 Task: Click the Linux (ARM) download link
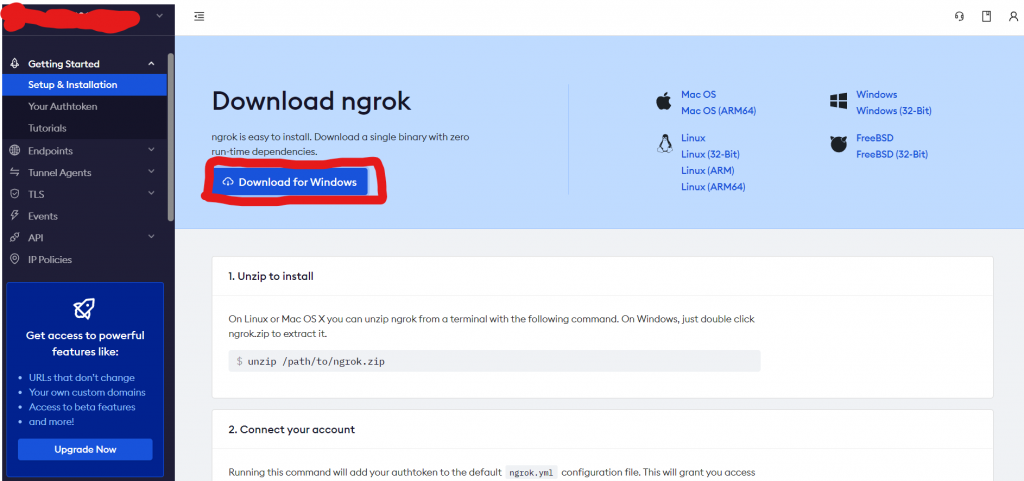(707, 171)
